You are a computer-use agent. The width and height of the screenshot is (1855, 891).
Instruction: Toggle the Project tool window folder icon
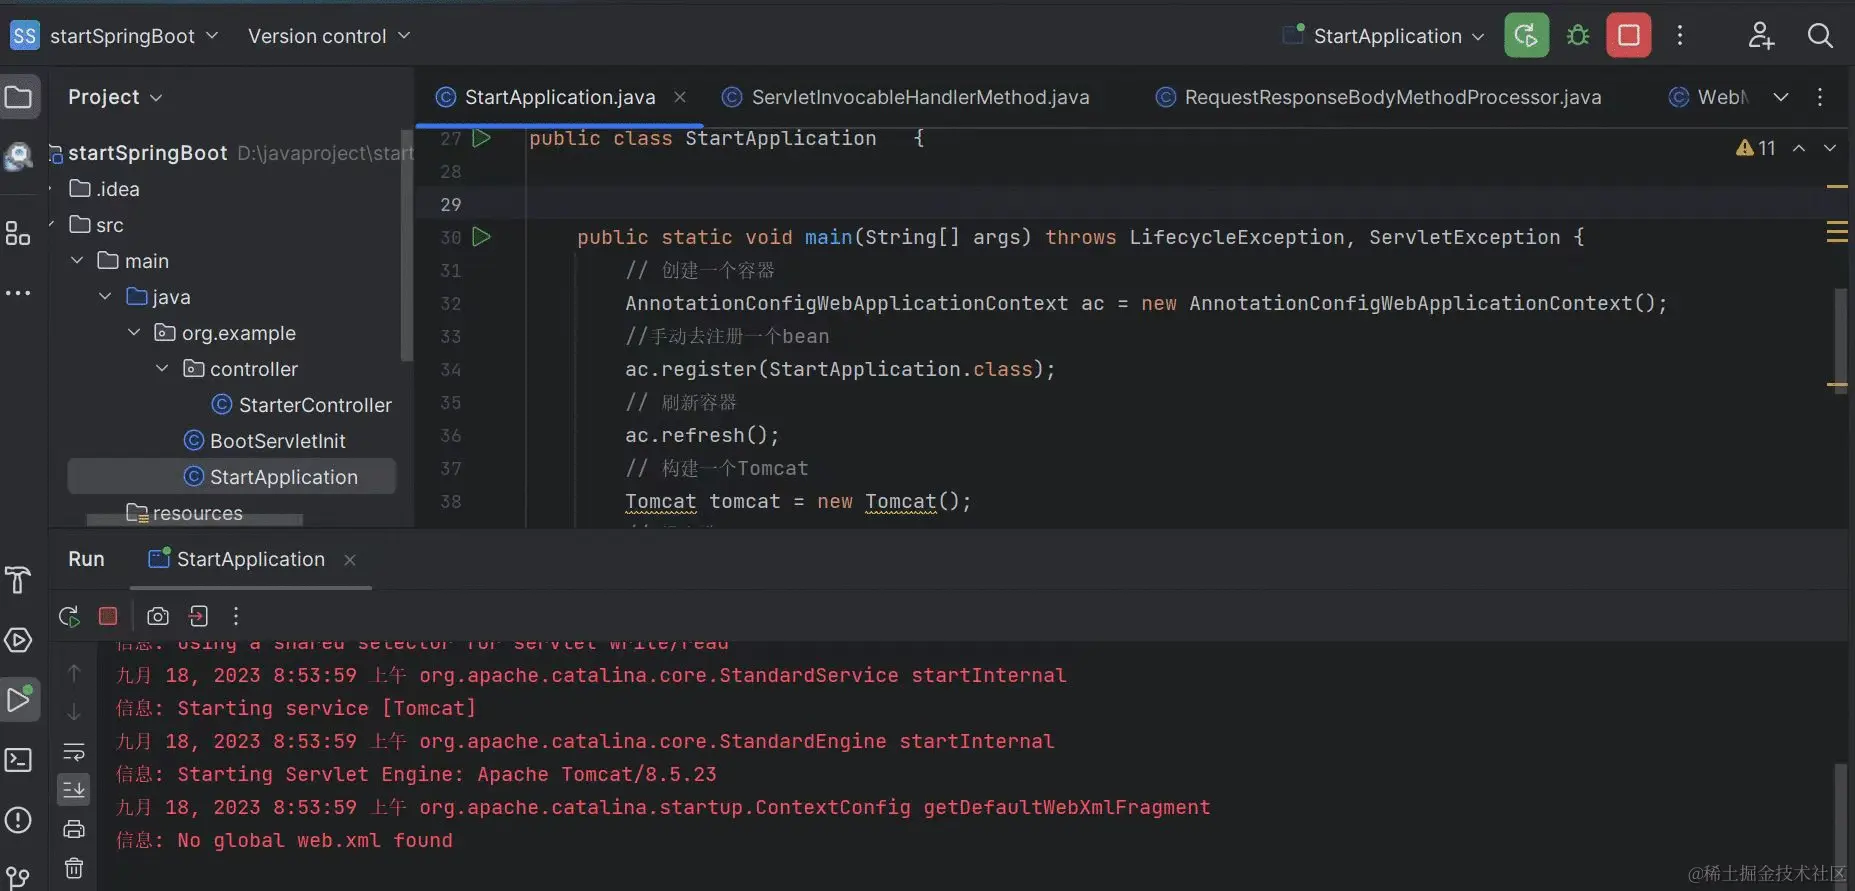point(19,97)
